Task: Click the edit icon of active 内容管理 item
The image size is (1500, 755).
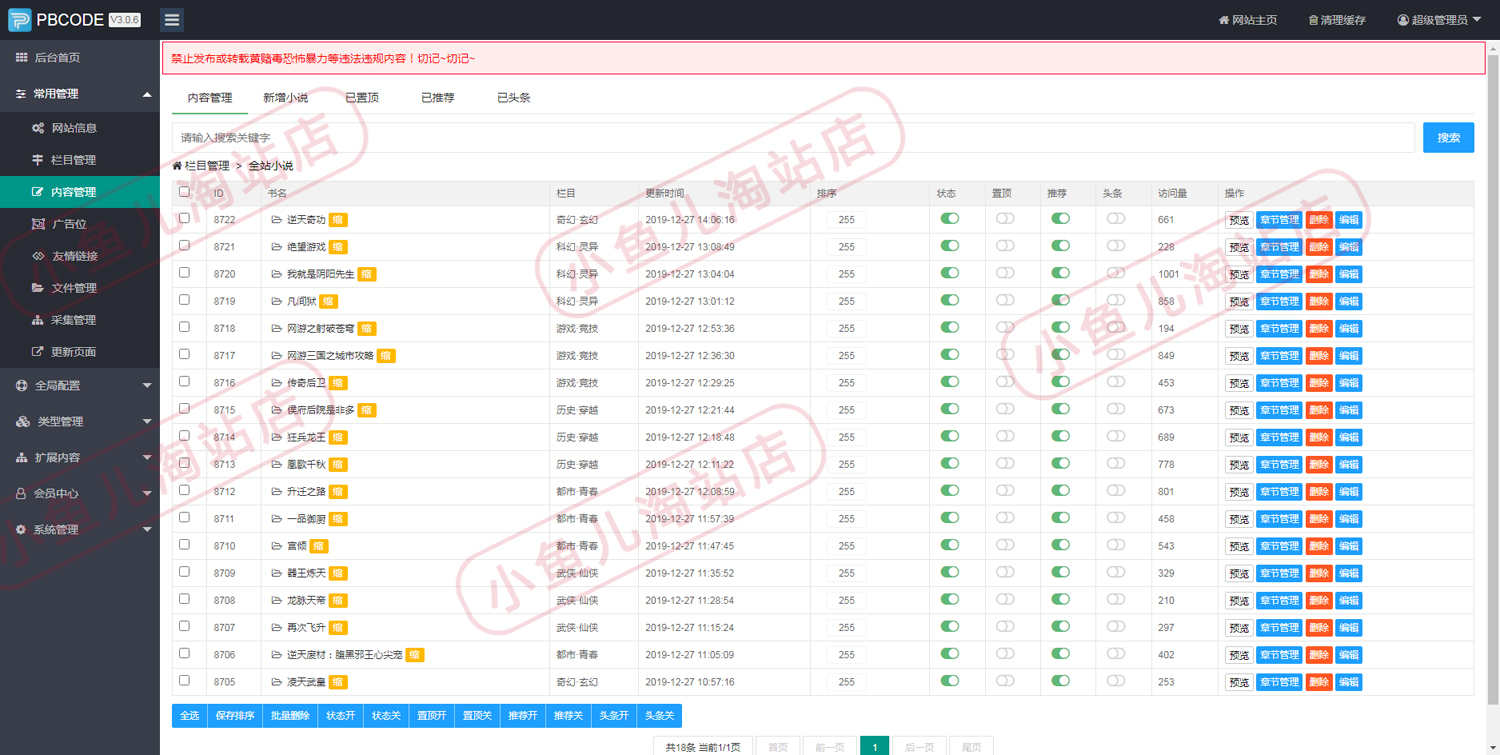Action: pos(38,192)
